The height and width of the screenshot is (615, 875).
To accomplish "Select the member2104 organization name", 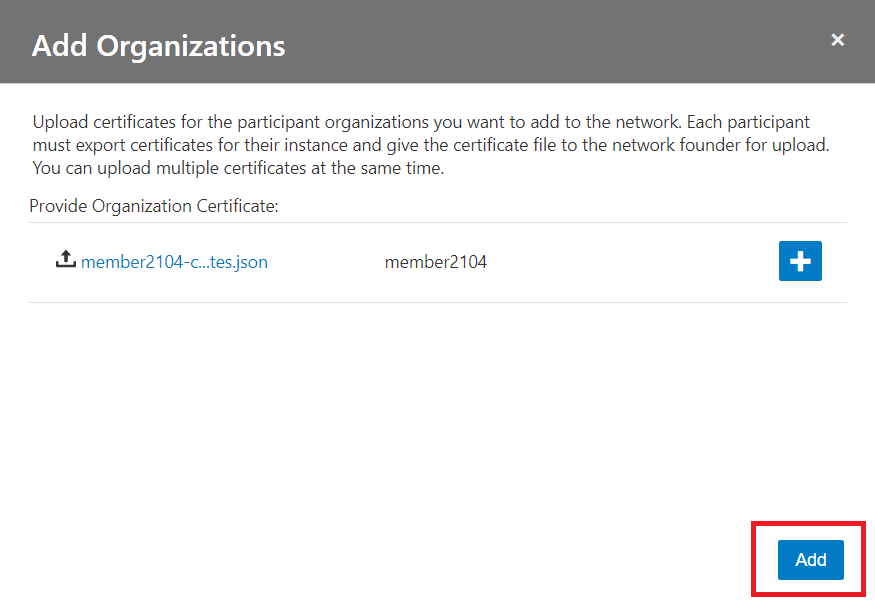I will point(435,263).
